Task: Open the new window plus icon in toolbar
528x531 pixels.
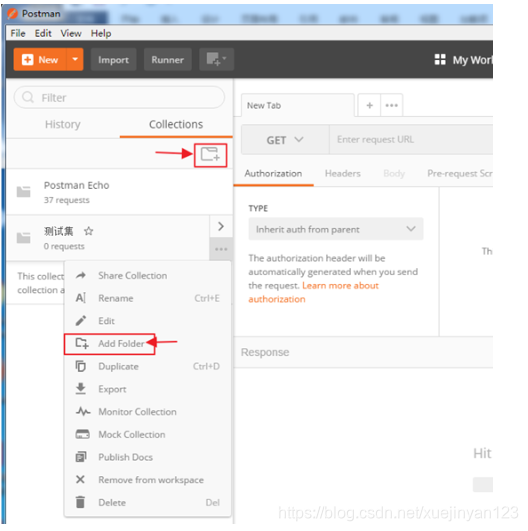Action: [x=216, y=59]
